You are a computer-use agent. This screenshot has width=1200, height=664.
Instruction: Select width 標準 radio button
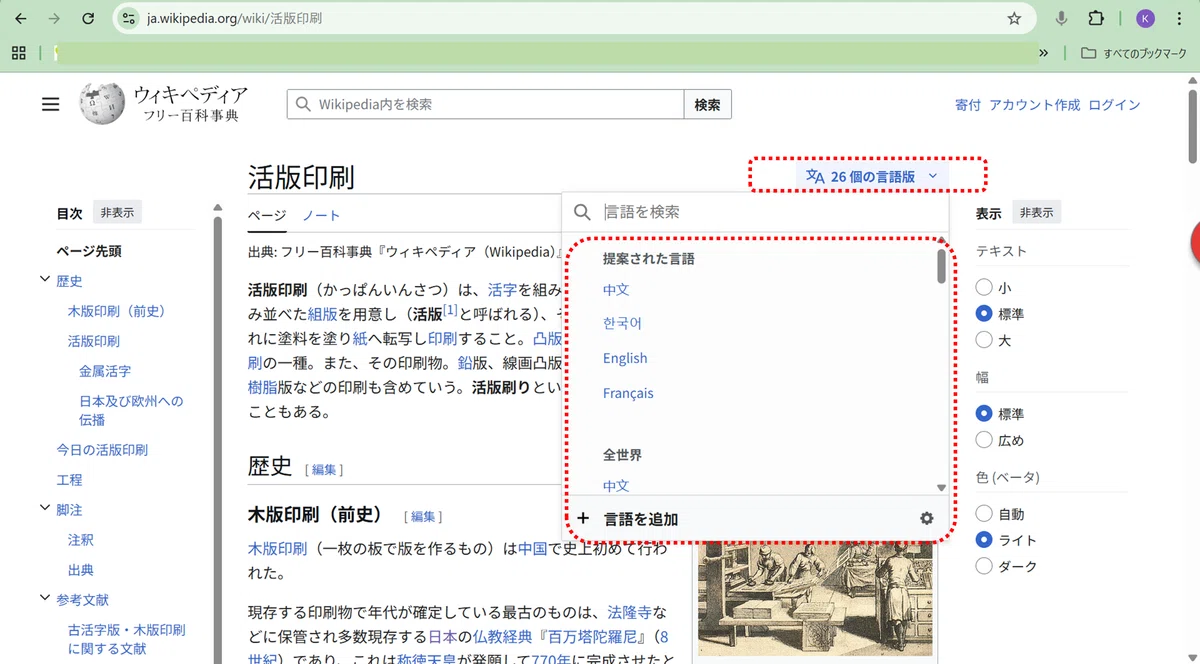click(984, 414)
